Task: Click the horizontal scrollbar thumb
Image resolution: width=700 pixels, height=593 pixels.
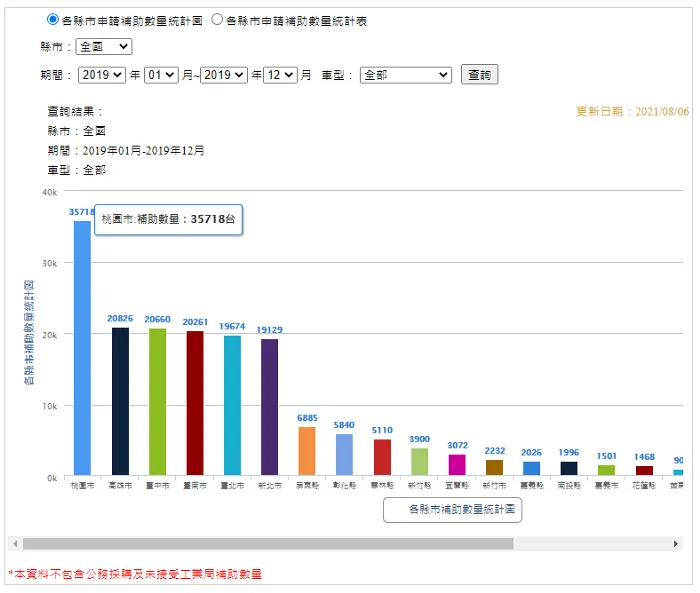Action: [268, 544]
